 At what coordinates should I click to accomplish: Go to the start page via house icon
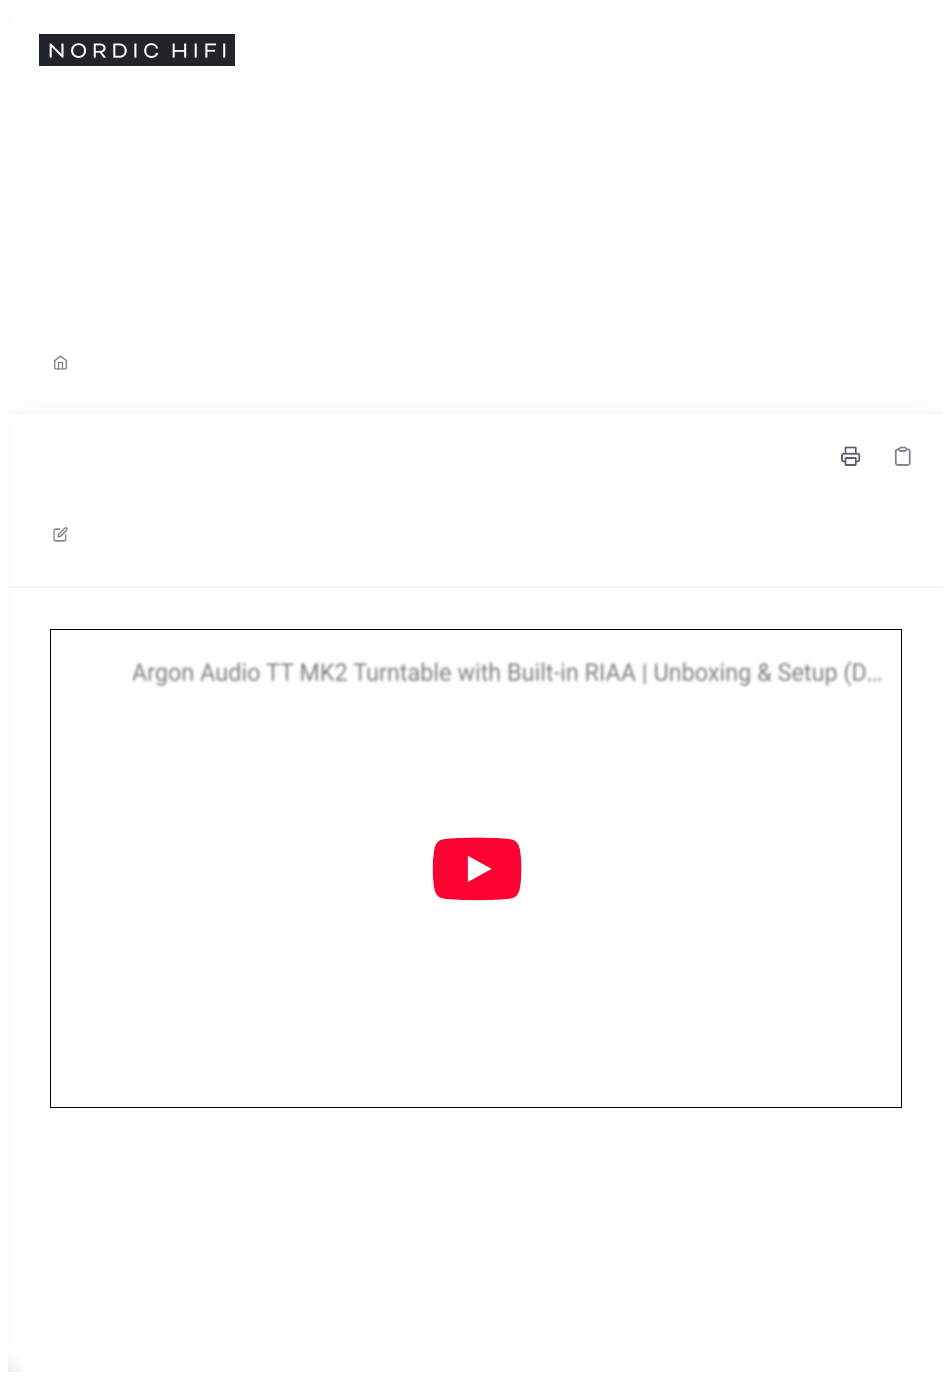point(60,363)
